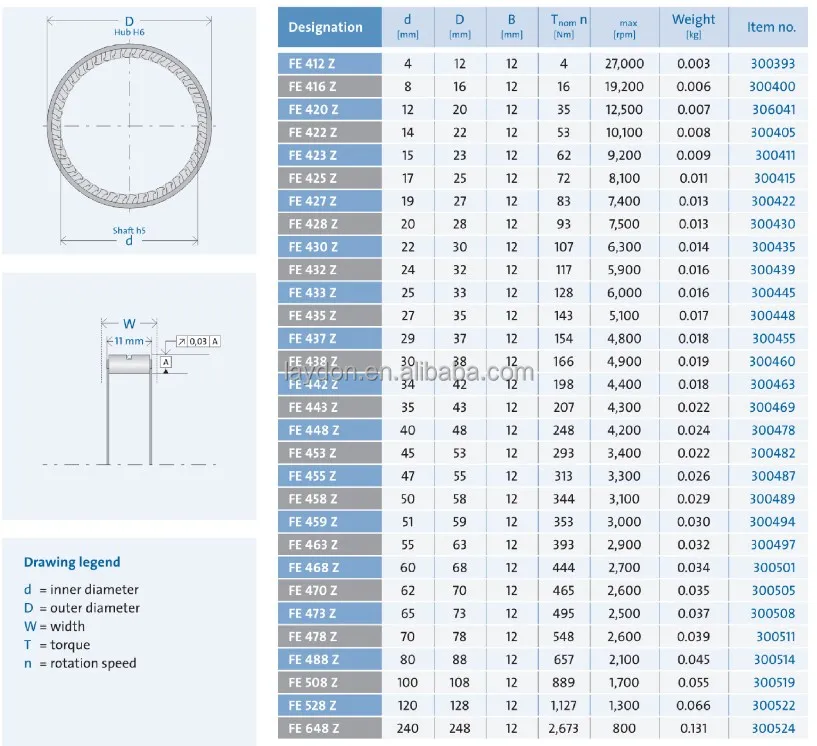Click the 0,03 A tolerance symbol box

pos(199,341)
